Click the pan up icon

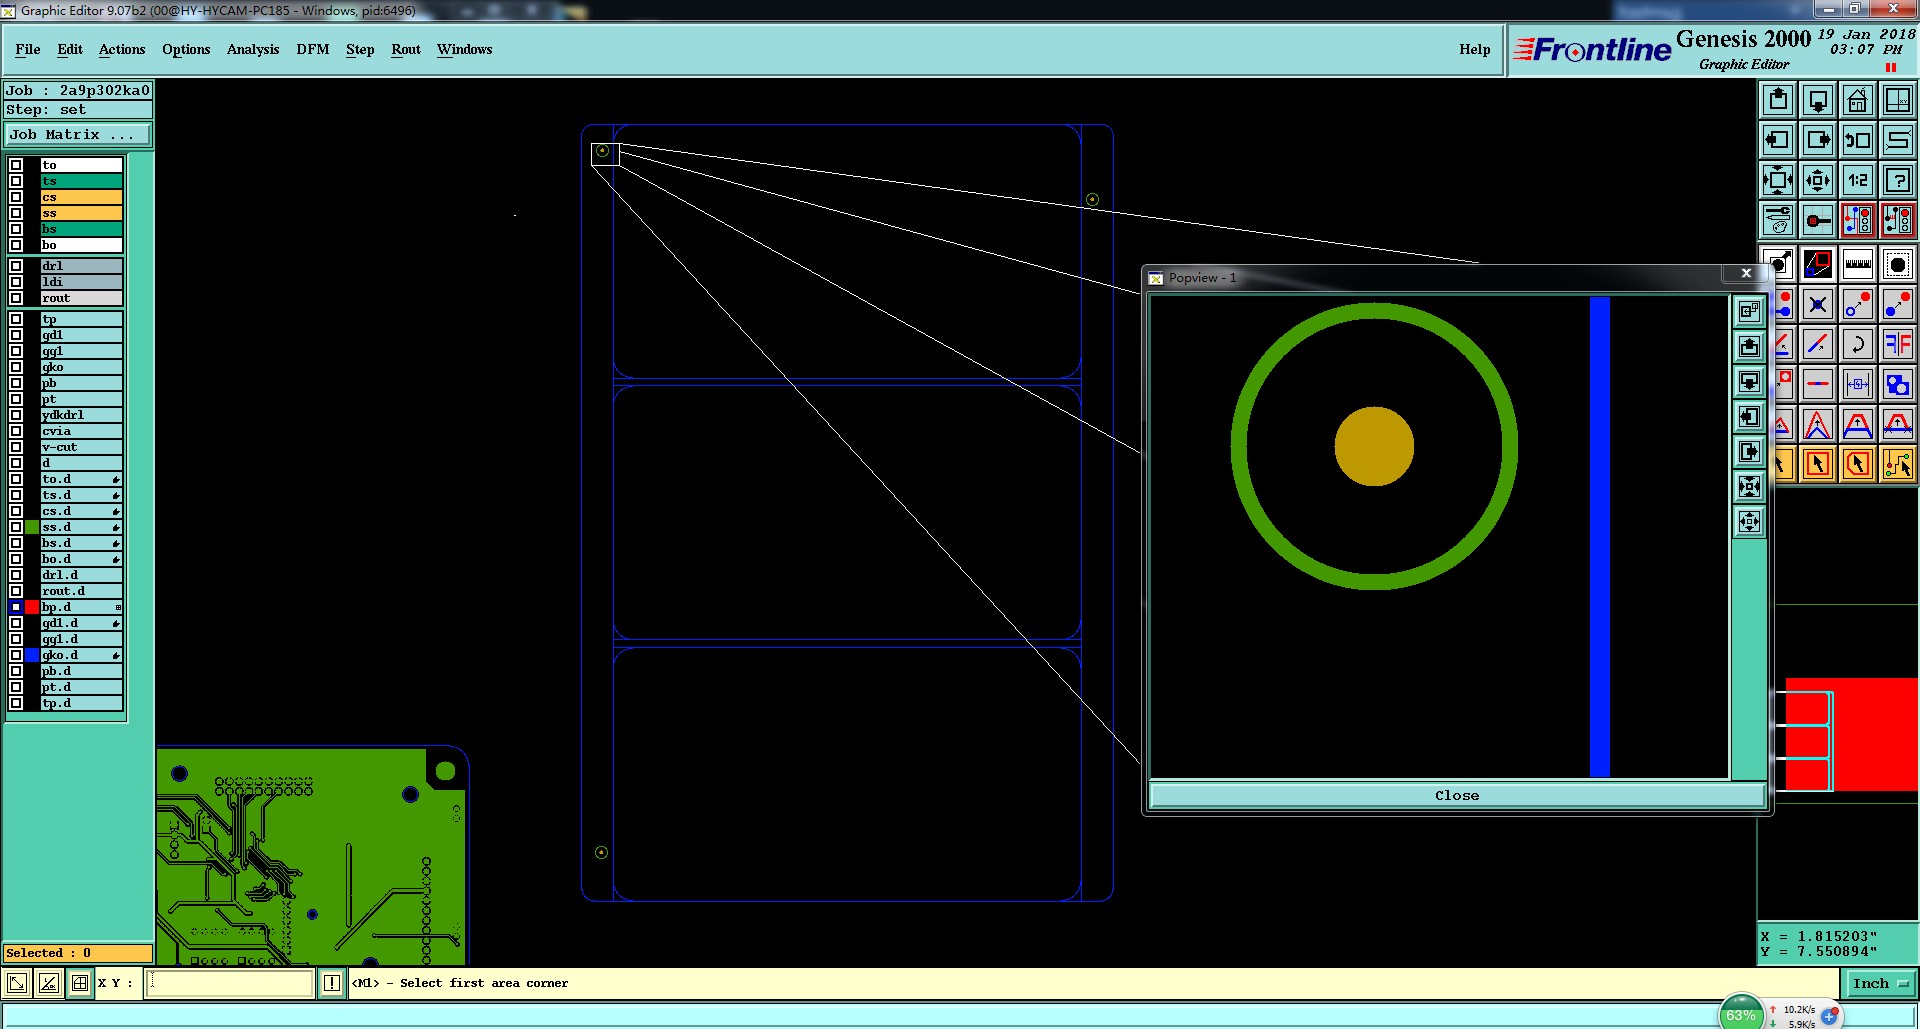click(x=1778, y=100)
